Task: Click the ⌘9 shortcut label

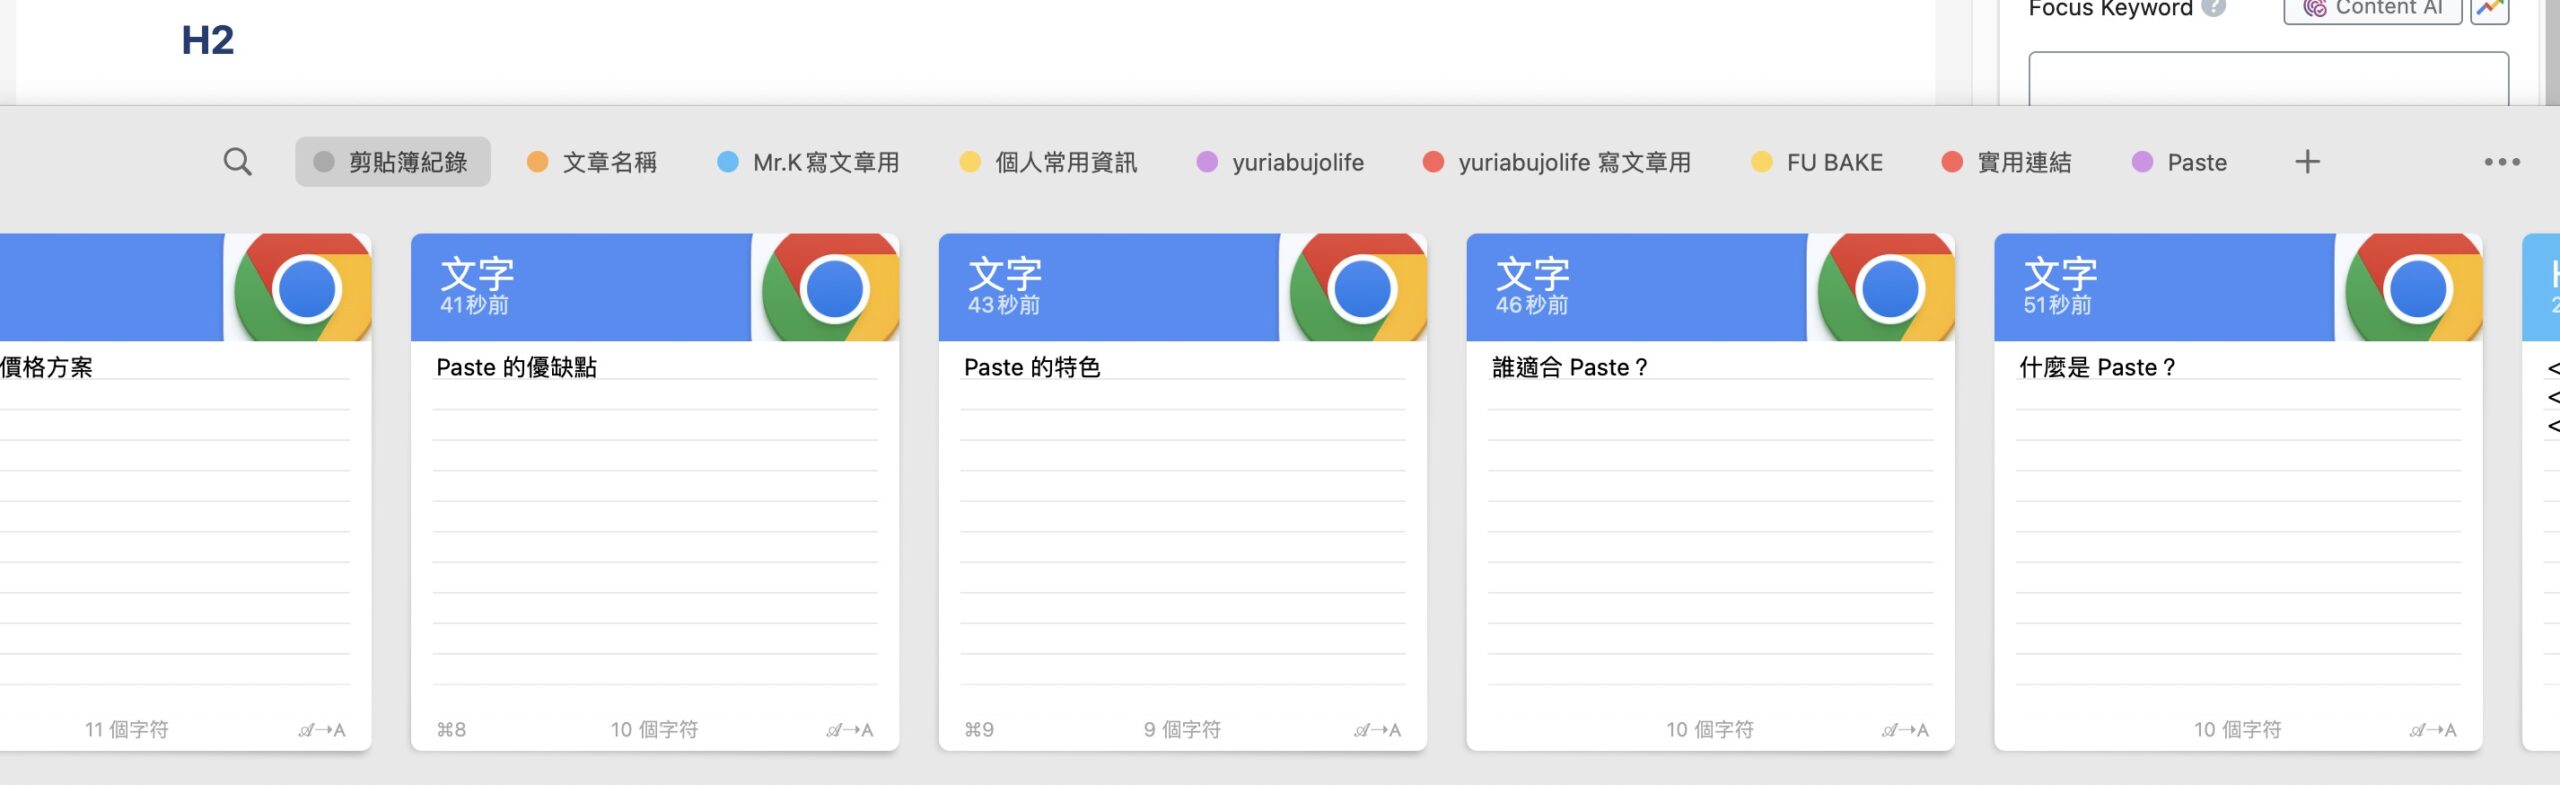Action: pyautogui.click(x=979, y=730)
